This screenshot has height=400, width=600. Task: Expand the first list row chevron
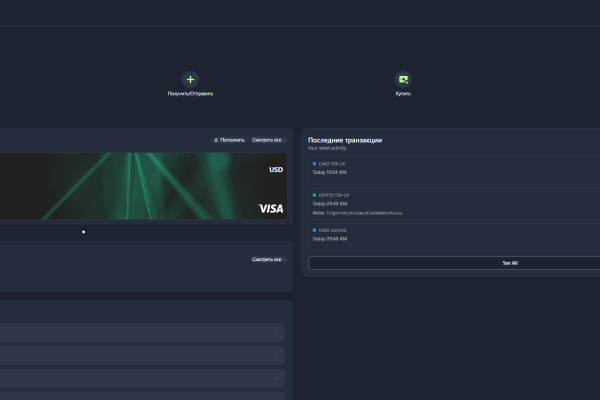tap(277, 333)
